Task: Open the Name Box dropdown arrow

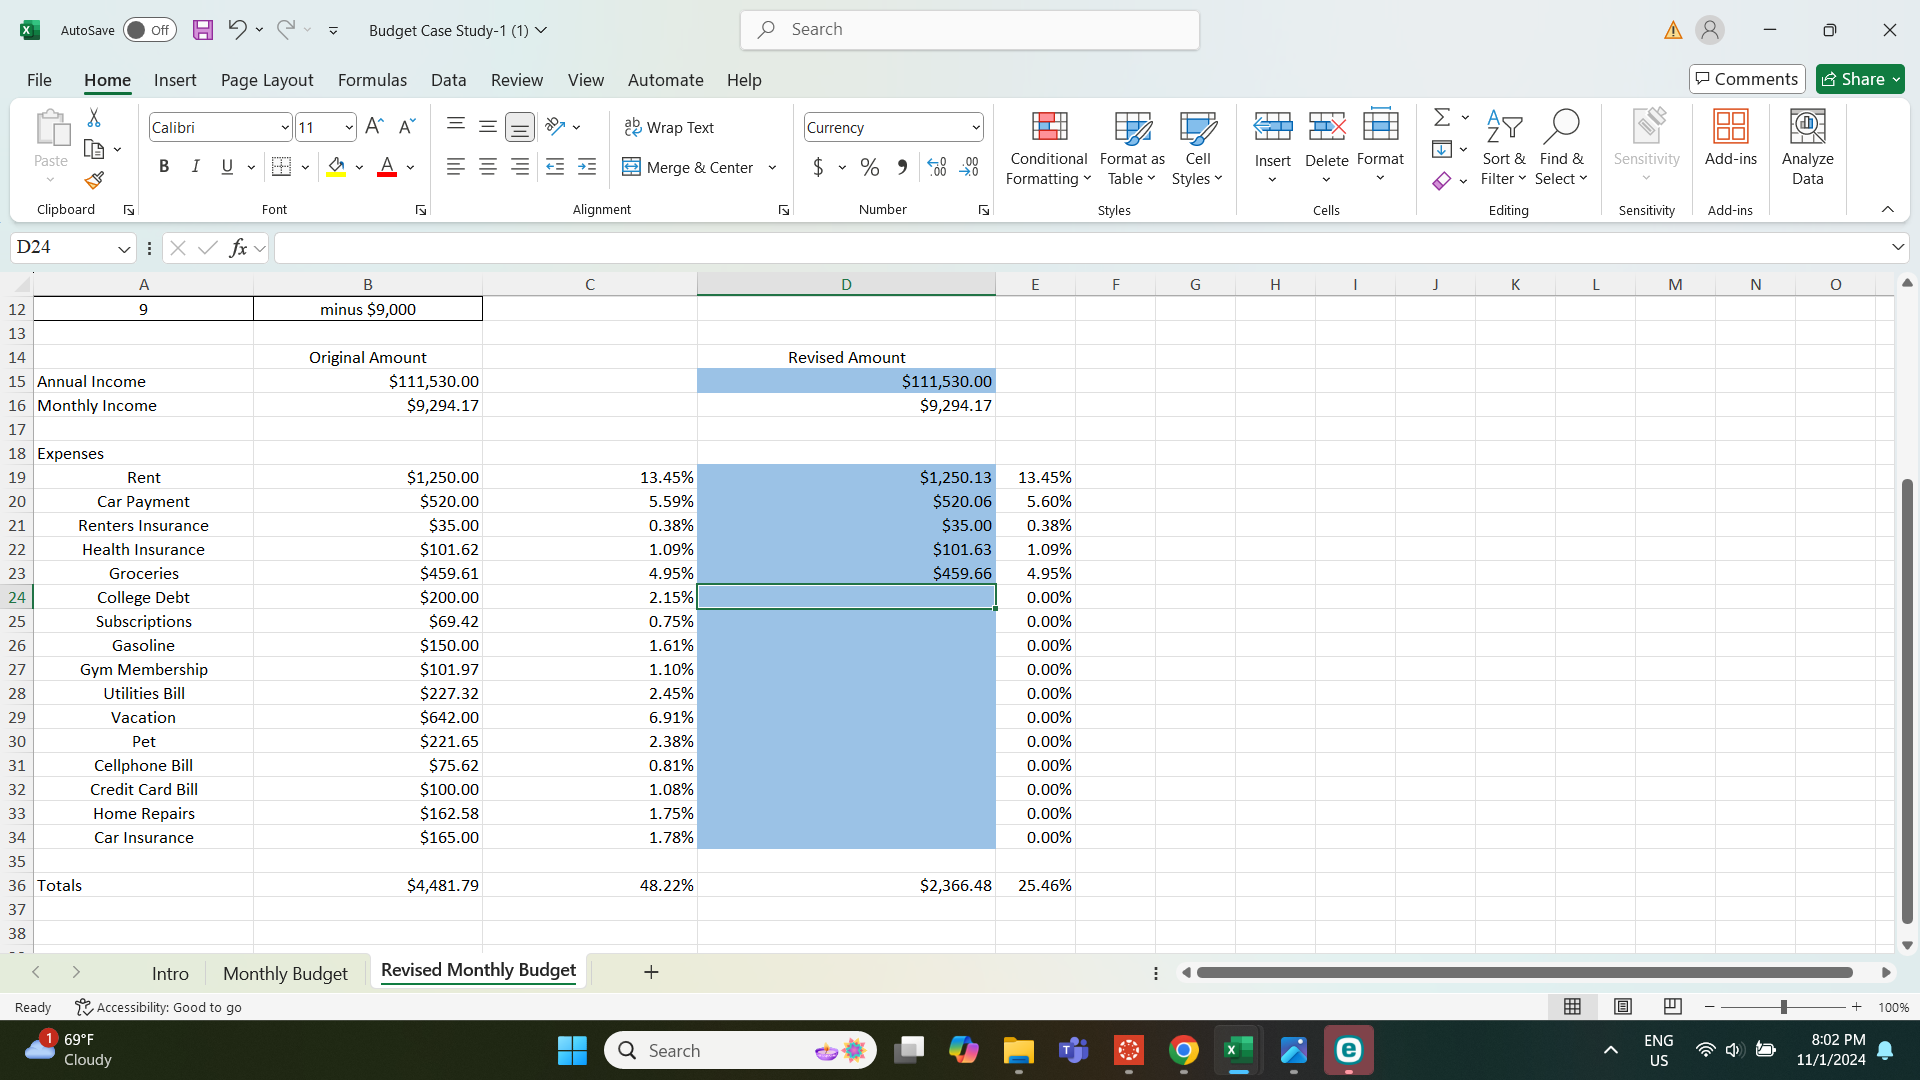Action: tap(124, 248)
